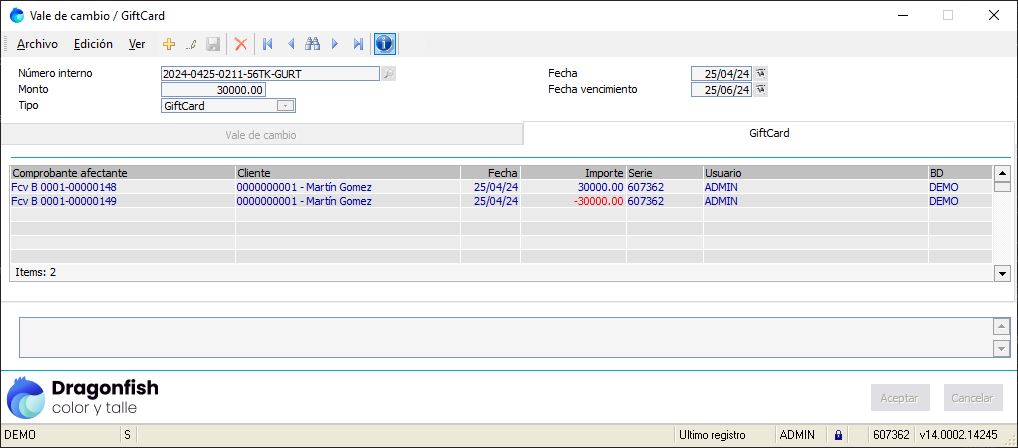The height and width of the screenshot is (448, 1018).
Task: Click the Fecha field showing 25/04/24
Action: [x=721, y=73]
